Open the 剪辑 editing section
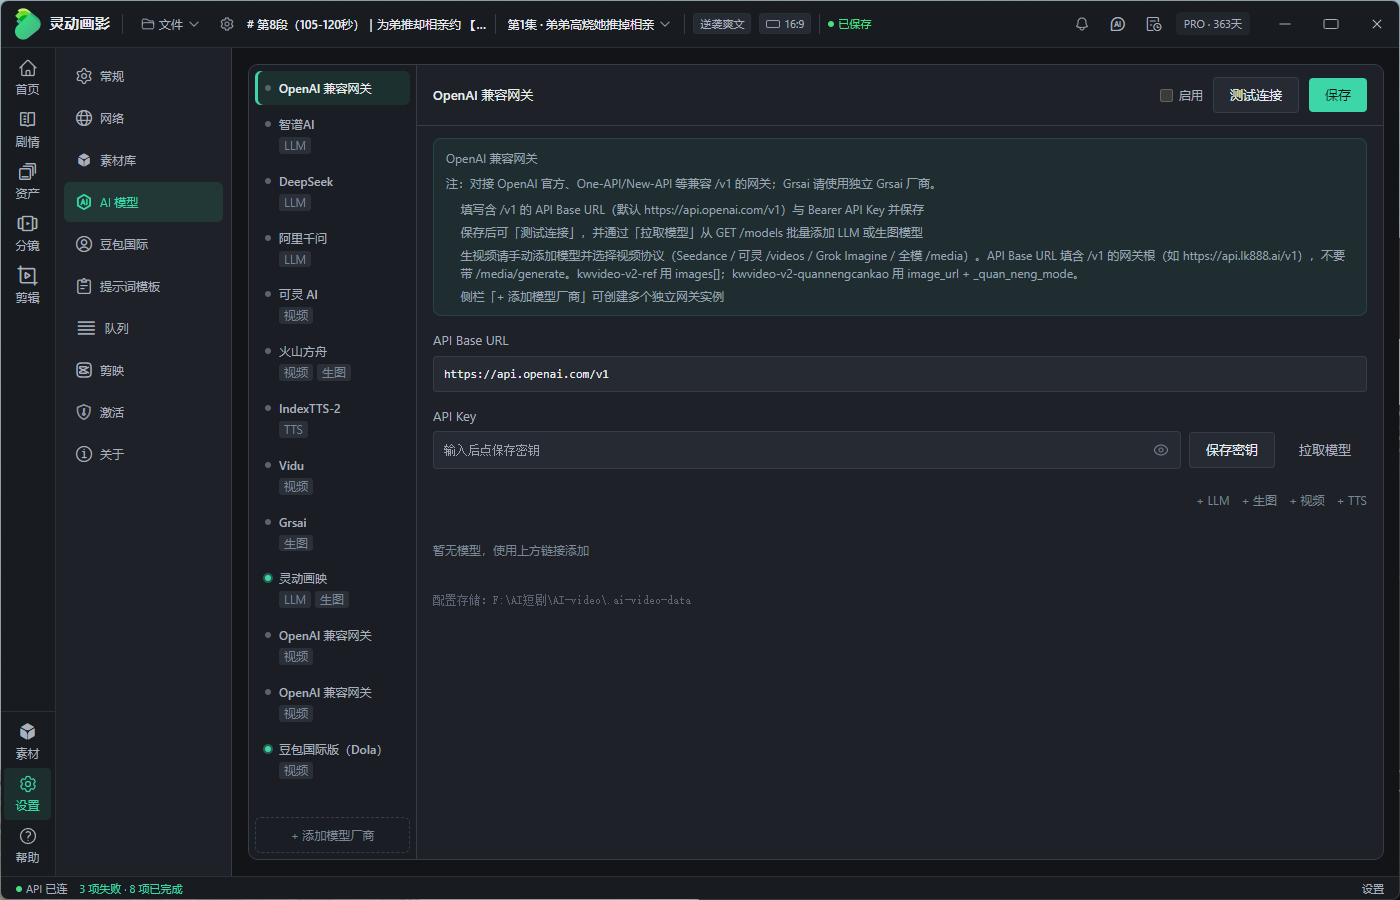 [x=27, y=285]
